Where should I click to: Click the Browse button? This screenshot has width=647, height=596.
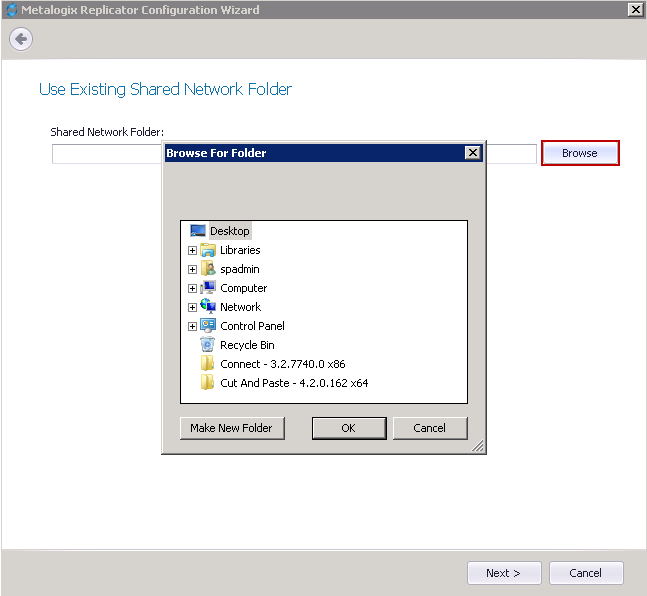[x=580, y=153]
